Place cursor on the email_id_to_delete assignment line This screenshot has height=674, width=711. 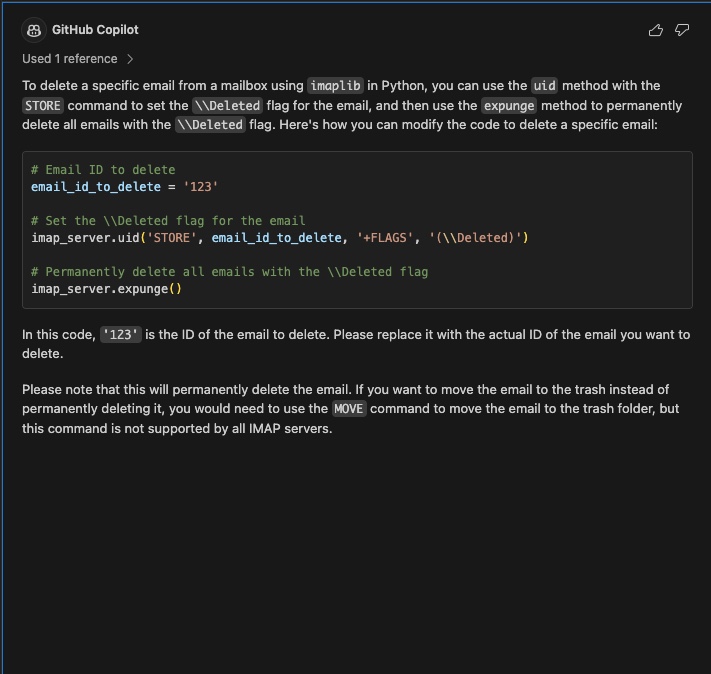pos(124,187)
